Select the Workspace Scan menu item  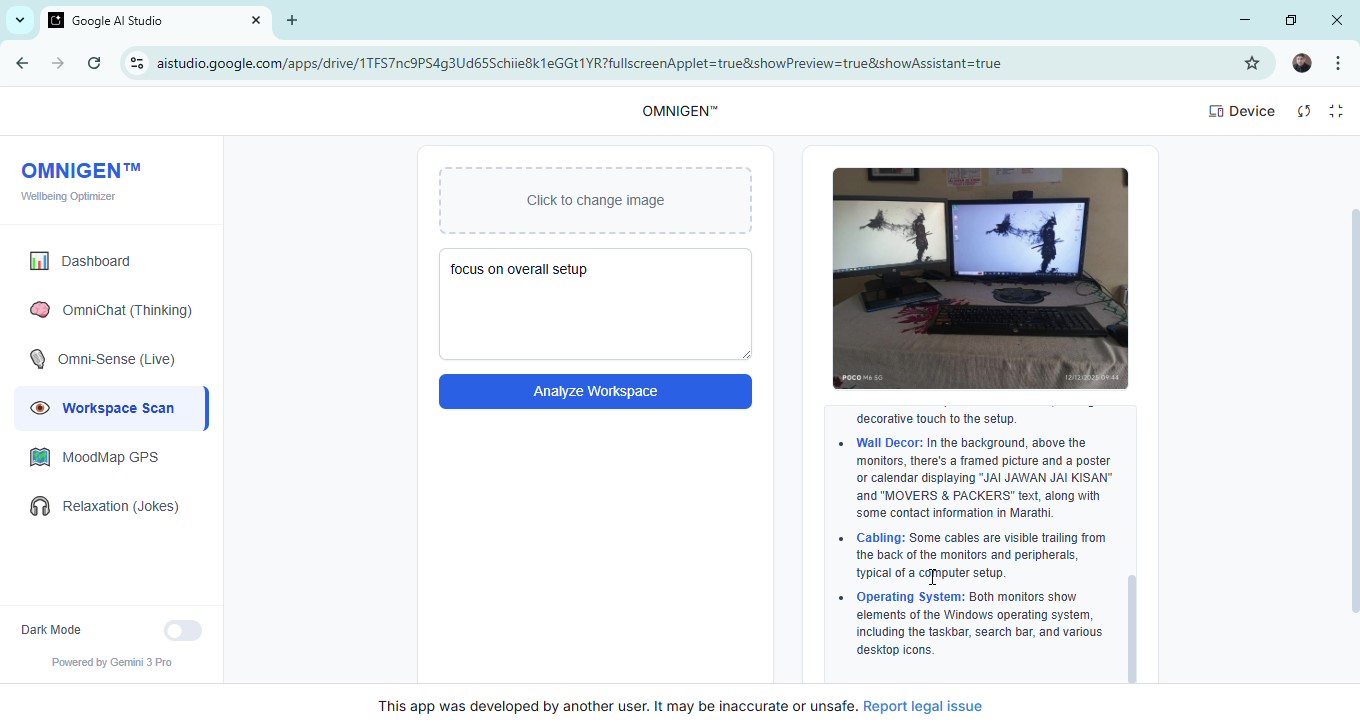tap(111, 409)
